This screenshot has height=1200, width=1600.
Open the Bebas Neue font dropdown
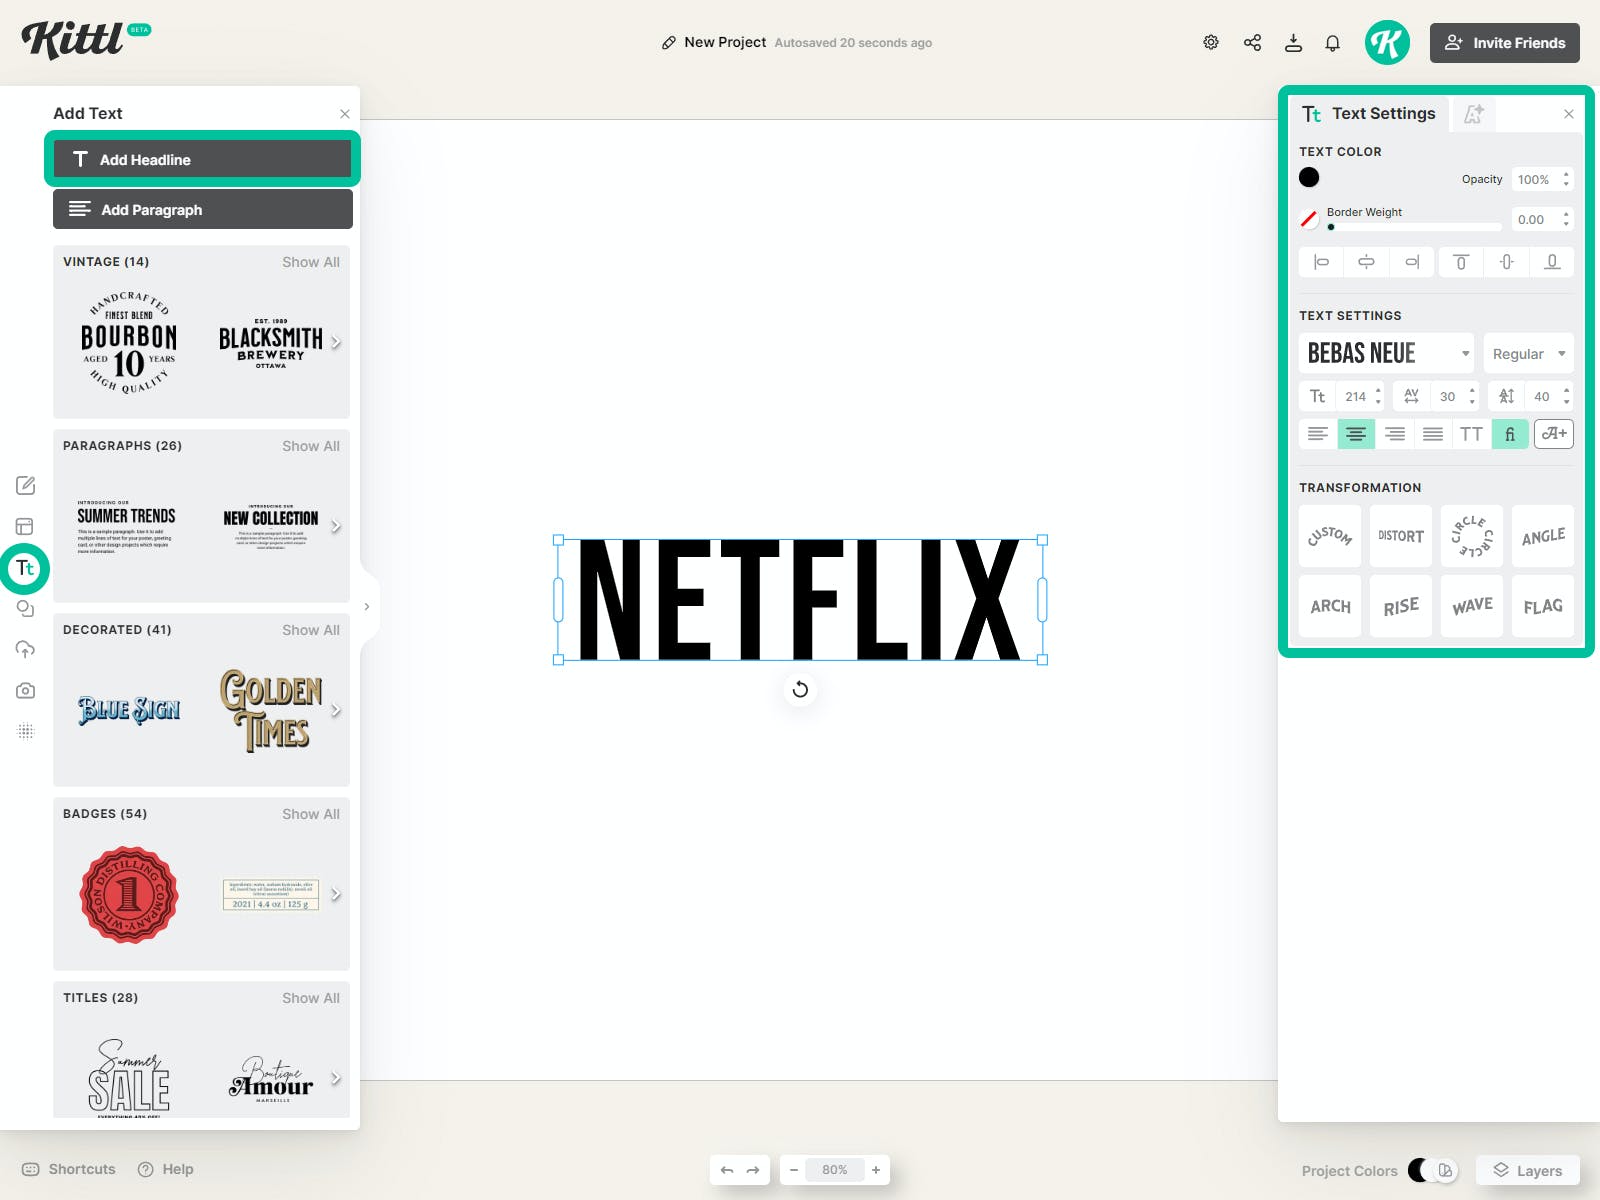pyautogui.click(x=1386, y=353)
